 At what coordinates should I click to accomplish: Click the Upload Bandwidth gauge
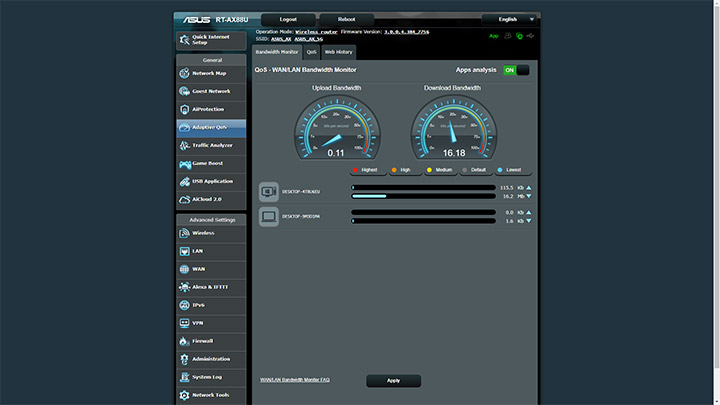[337, 127]
